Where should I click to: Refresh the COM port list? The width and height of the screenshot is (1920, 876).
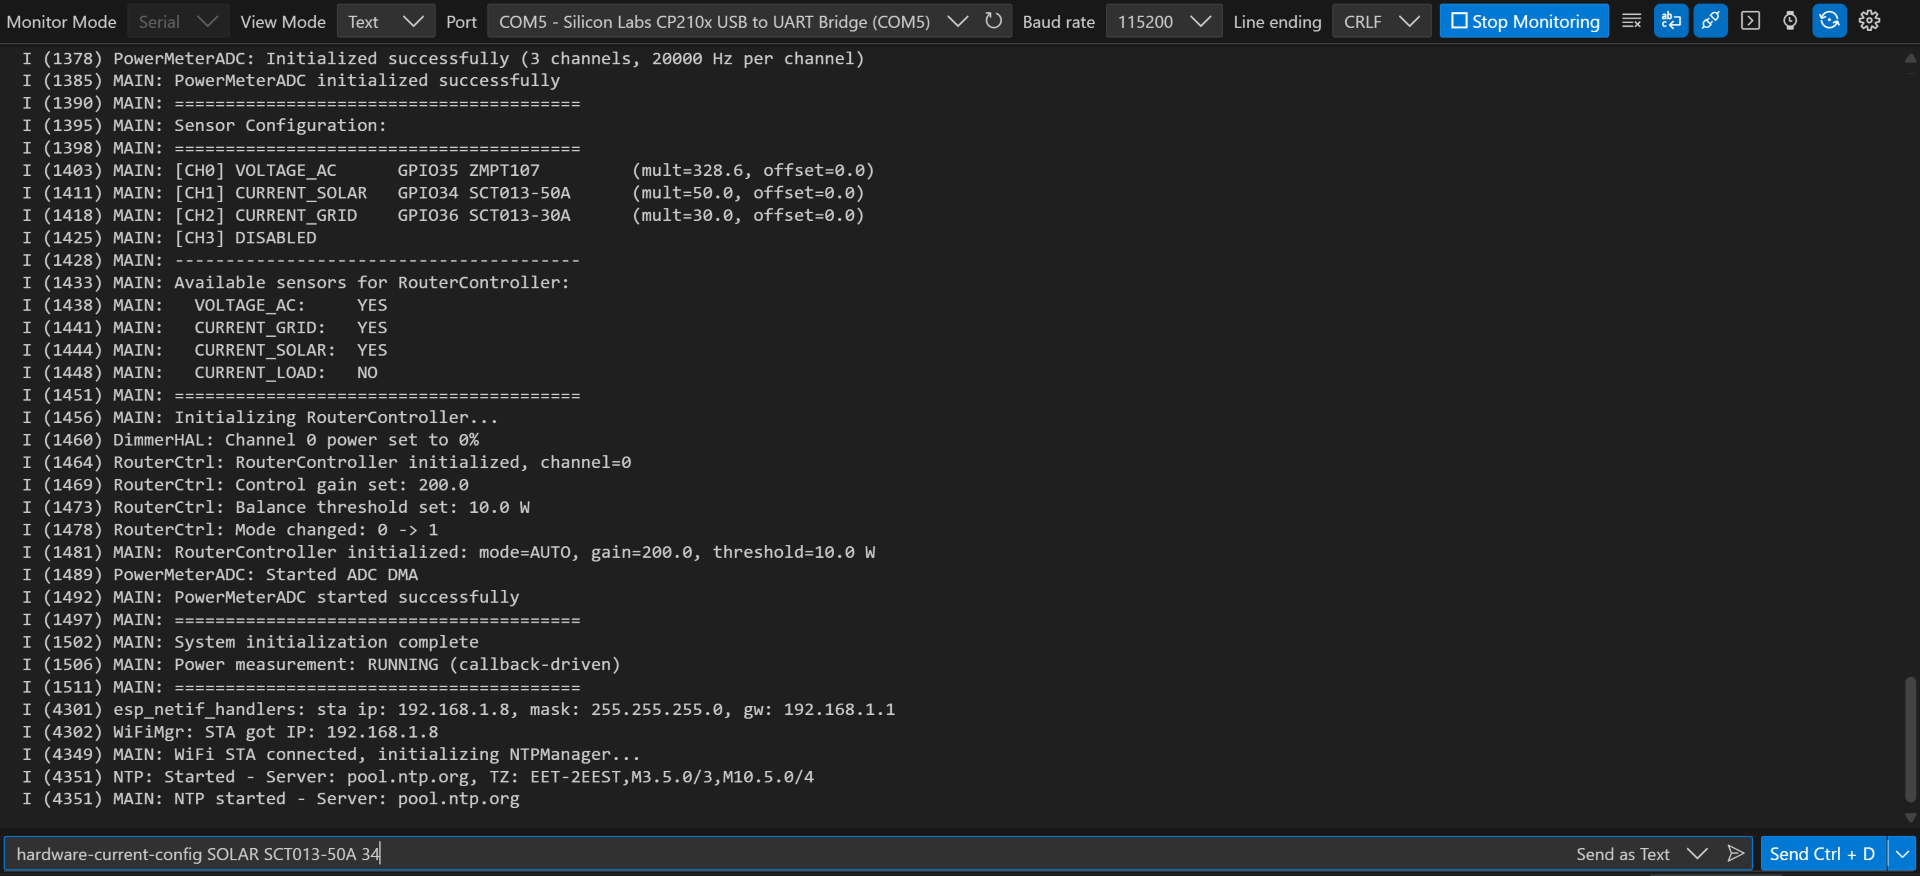(x=993, y=21)
